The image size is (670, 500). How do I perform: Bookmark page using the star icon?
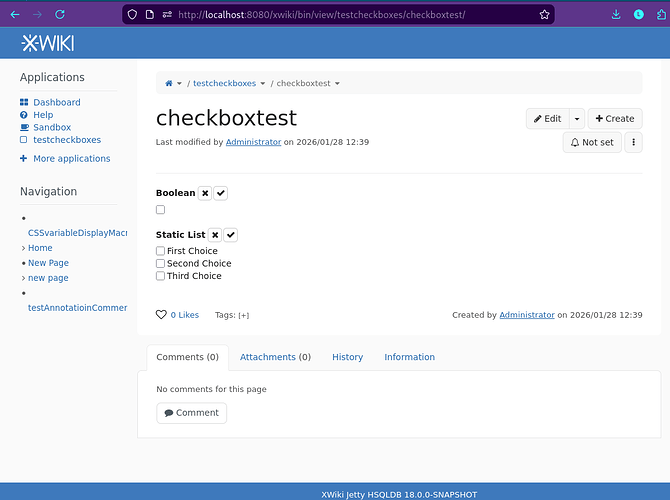click(x=544, y=15)
